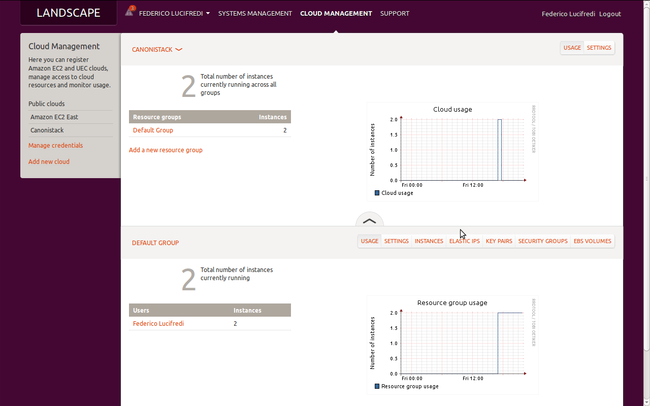Screen dimensions: 650x406
Task: Collapse the panel with the chevron-up arrow
Action: pyautogui.click(x=369, y=220)
